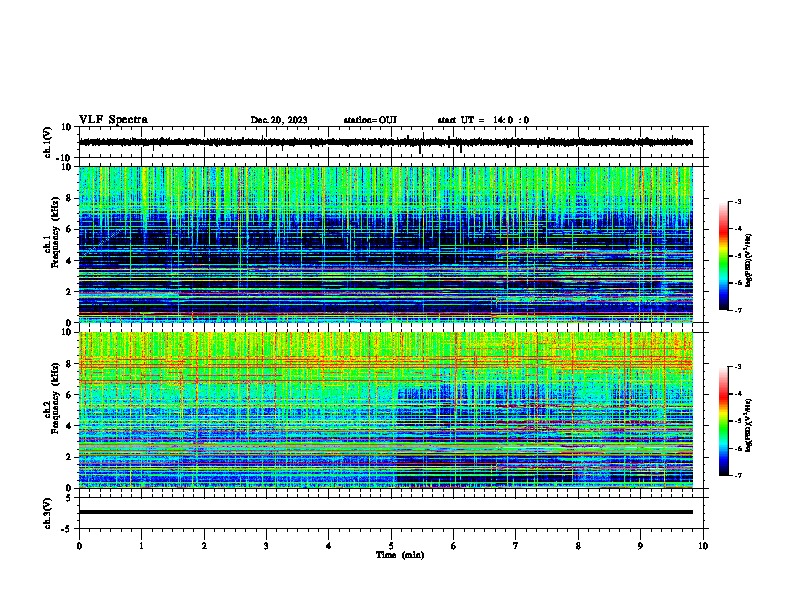Viewport: 792px width, 612px height.
Task: Click the ch.1 "Frequency (kHz)" axis label
Action: point(55,232)
